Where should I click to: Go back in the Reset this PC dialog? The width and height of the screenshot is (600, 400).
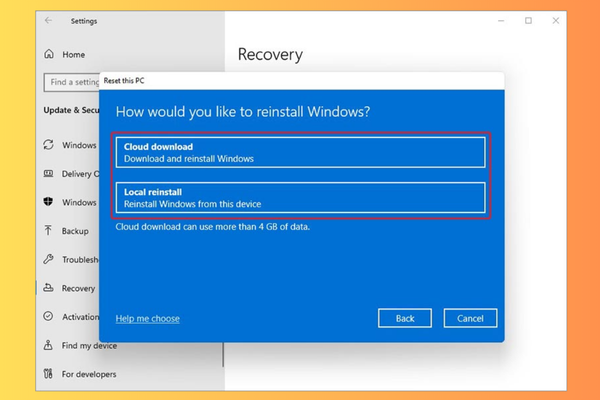(405, 318)
